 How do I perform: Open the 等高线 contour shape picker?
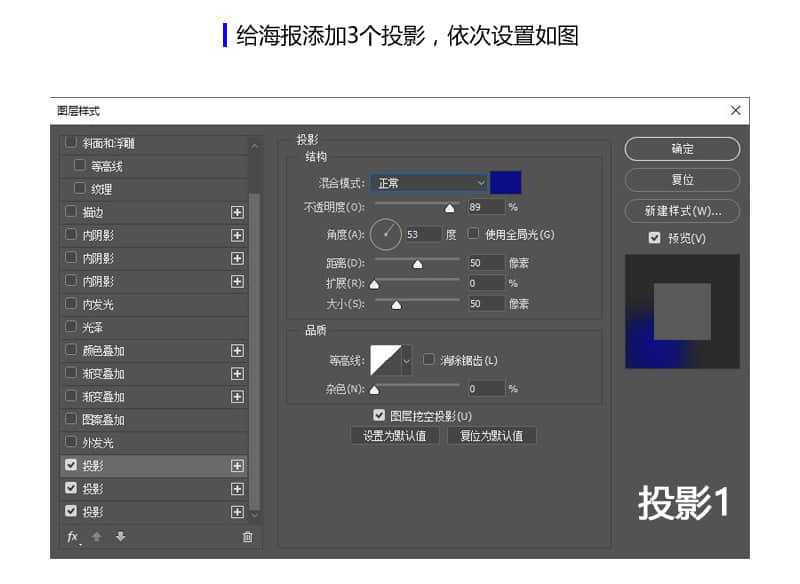tap(386, 358)
